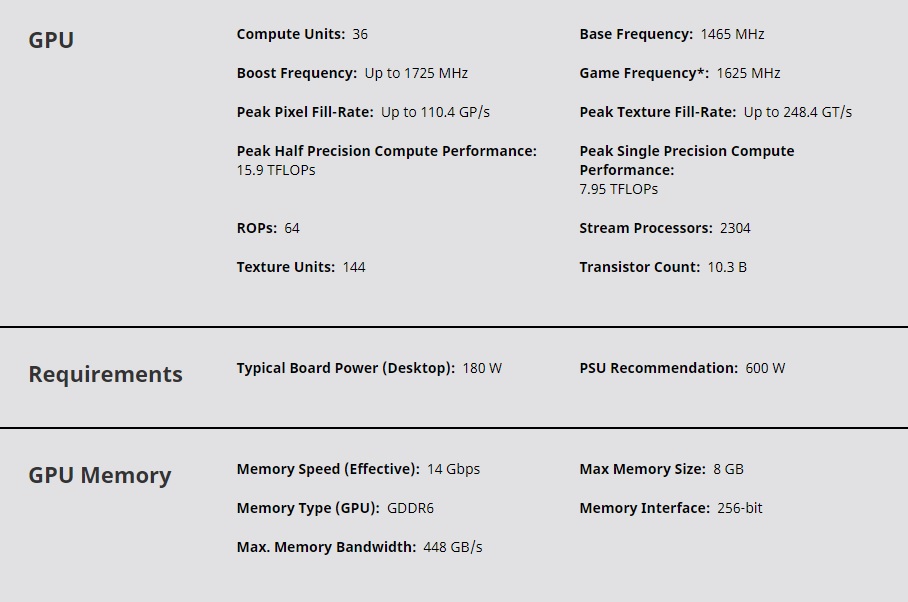This screenshot has height=602, width=908.
Task: Click the Memory Type (GPU) label
Action: [308, 508]
